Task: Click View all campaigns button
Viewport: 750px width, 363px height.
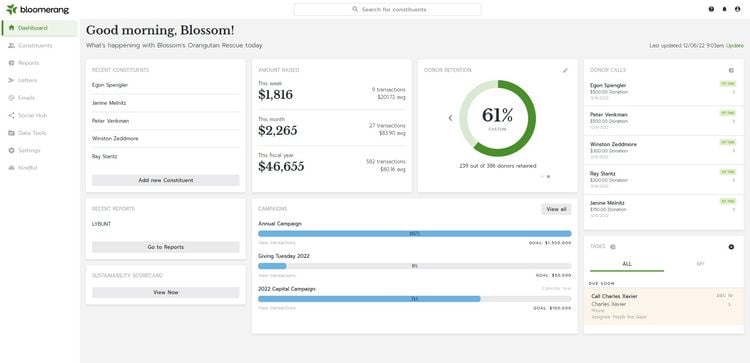Action: (x=556, y=209)
